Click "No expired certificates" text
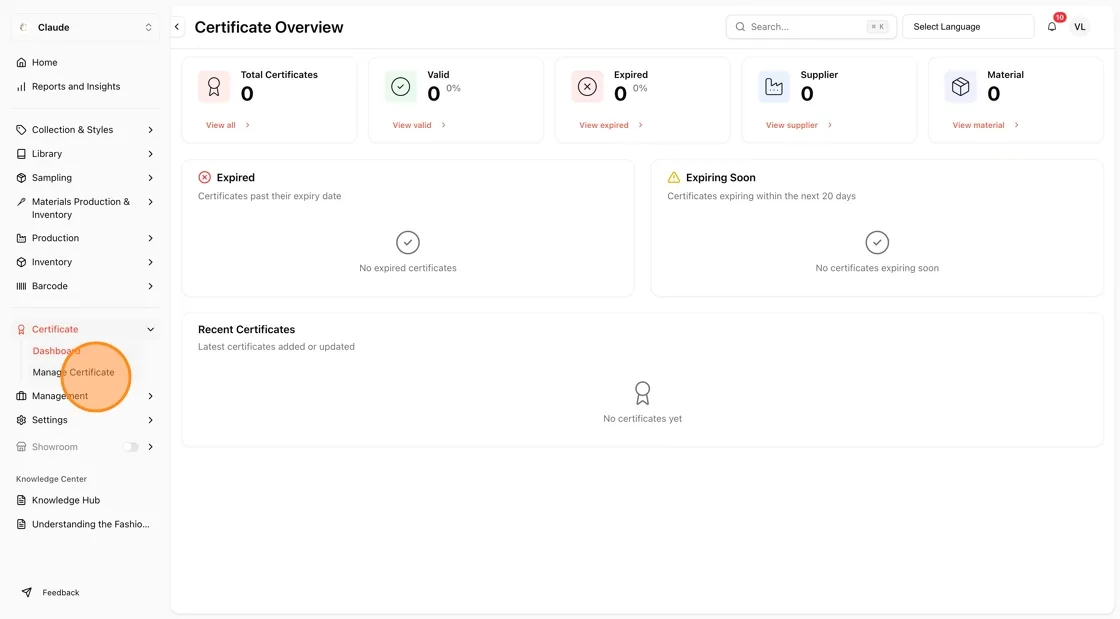 point(408,268)
